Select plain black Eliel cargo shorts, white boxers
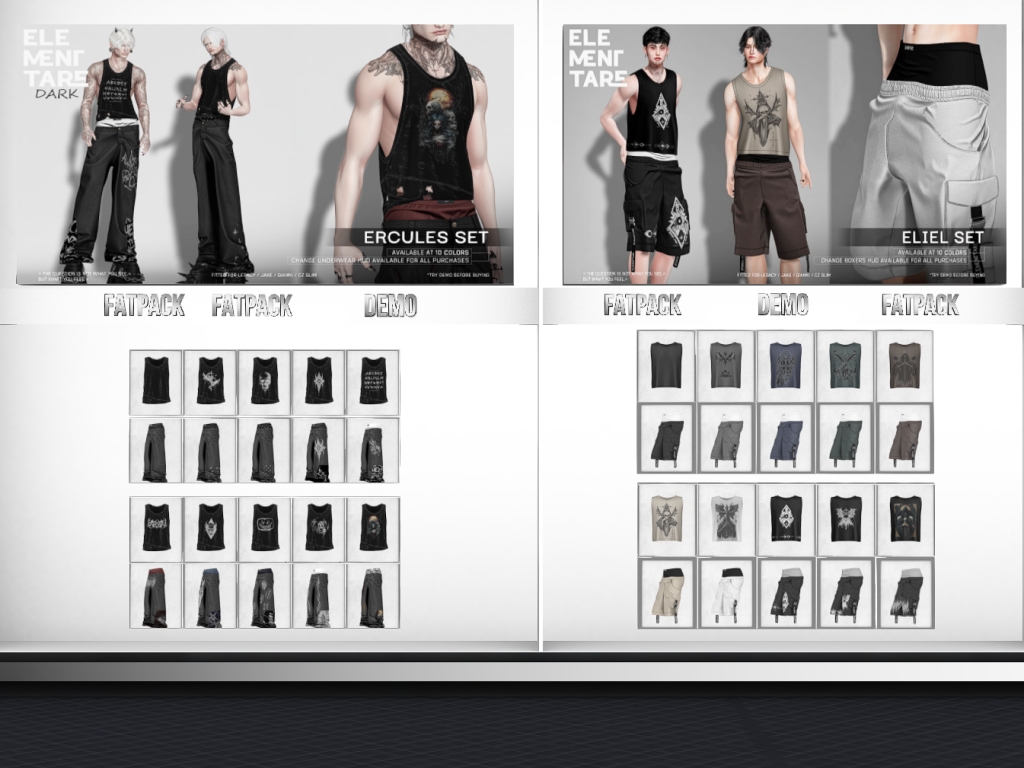 [667, 438]
